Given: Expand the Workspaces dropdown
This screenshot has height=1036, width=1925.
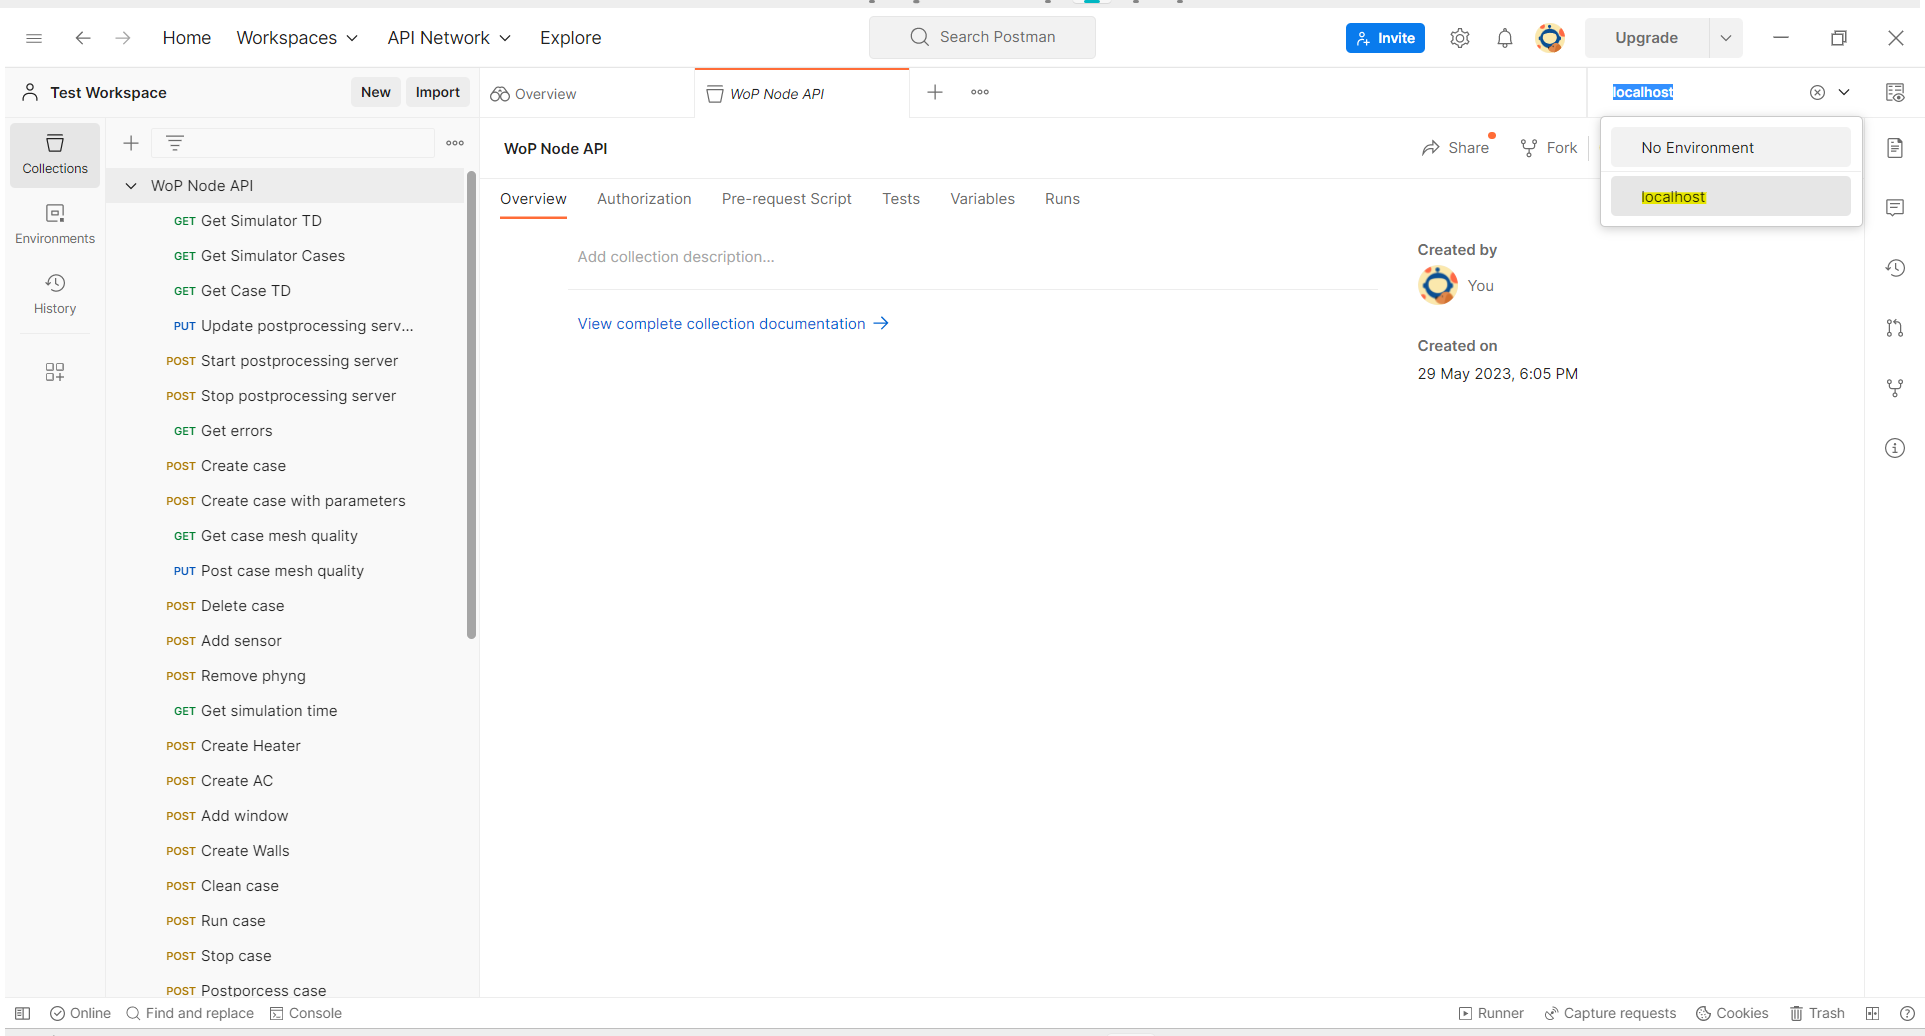Looking at the screenshot, I should coord(297,38).
